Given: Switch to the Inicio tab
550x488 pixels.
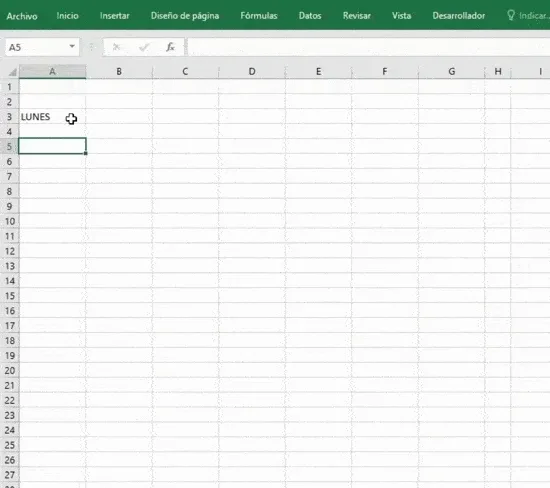Looking at the screenshot, I should [x=67, y=16].
